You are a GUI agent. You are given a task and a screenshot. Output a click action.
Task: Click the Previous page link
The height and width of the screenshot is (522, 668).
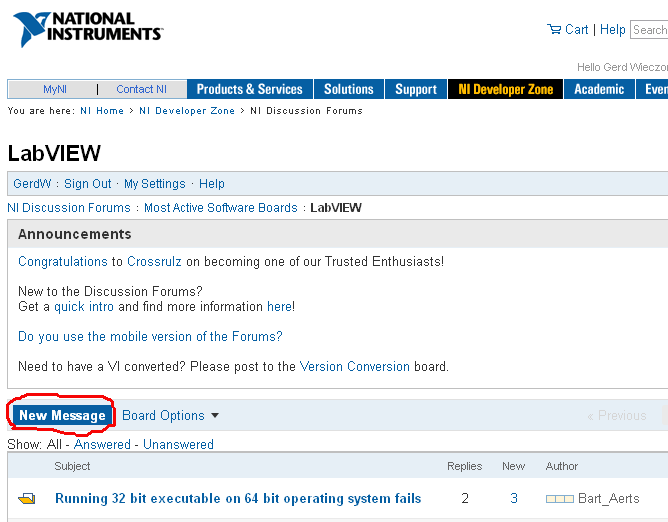[617, 415]
